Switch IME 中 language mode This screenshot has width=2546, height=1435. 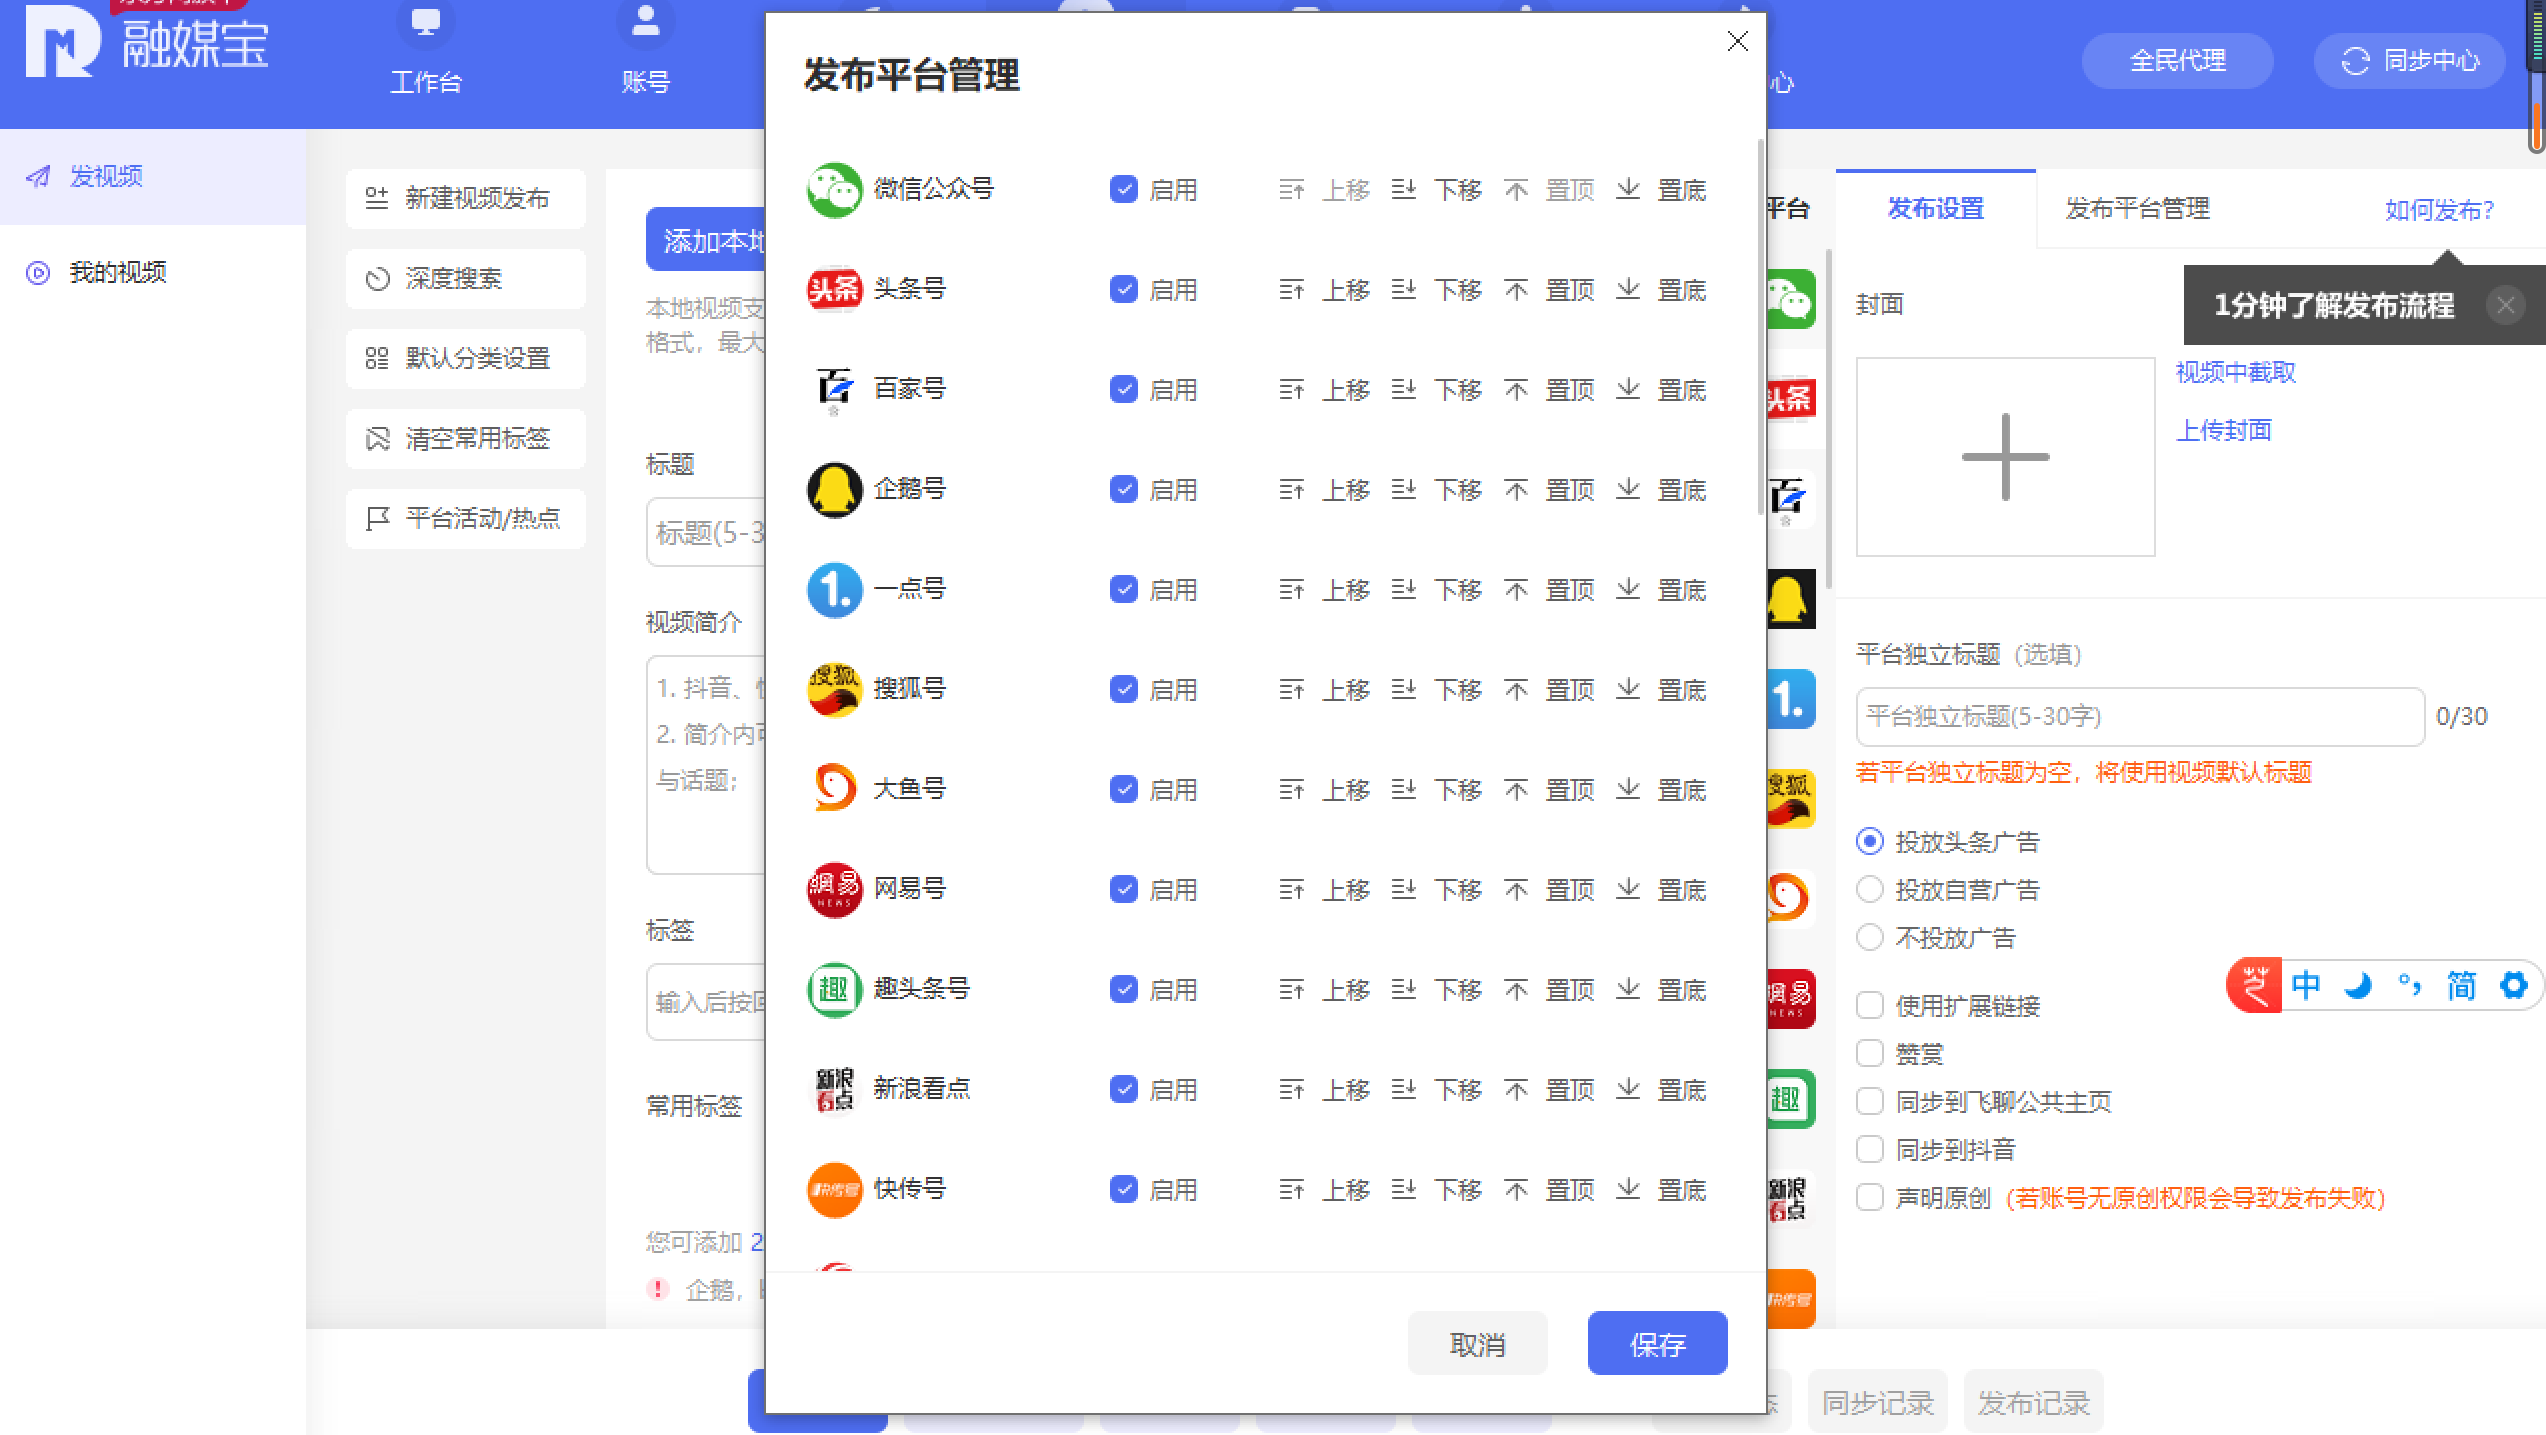coord(2305,985)
